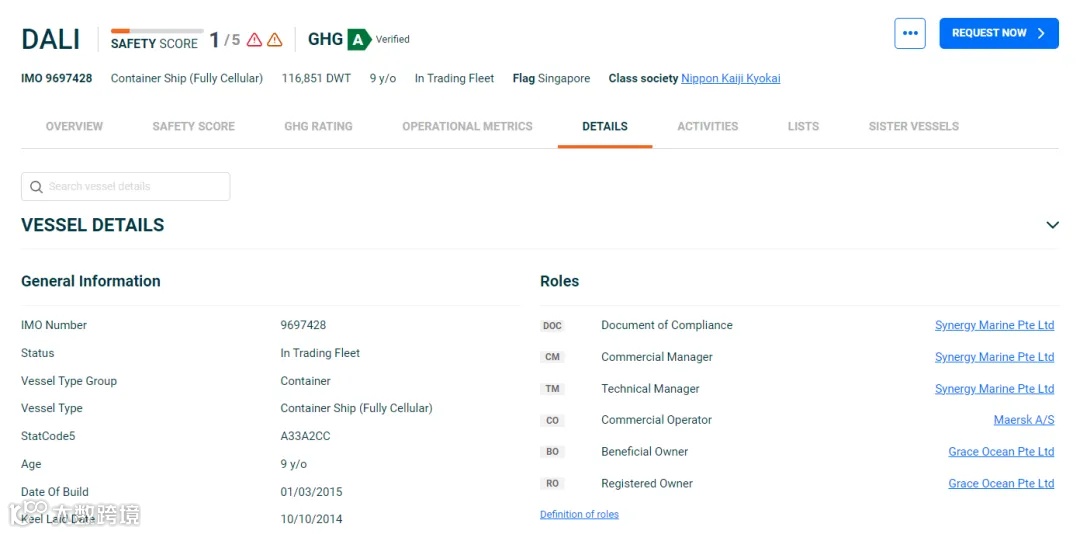Screen dimensions: 1080x534
Task: Click the RO role badge
Action: [552, 484]
